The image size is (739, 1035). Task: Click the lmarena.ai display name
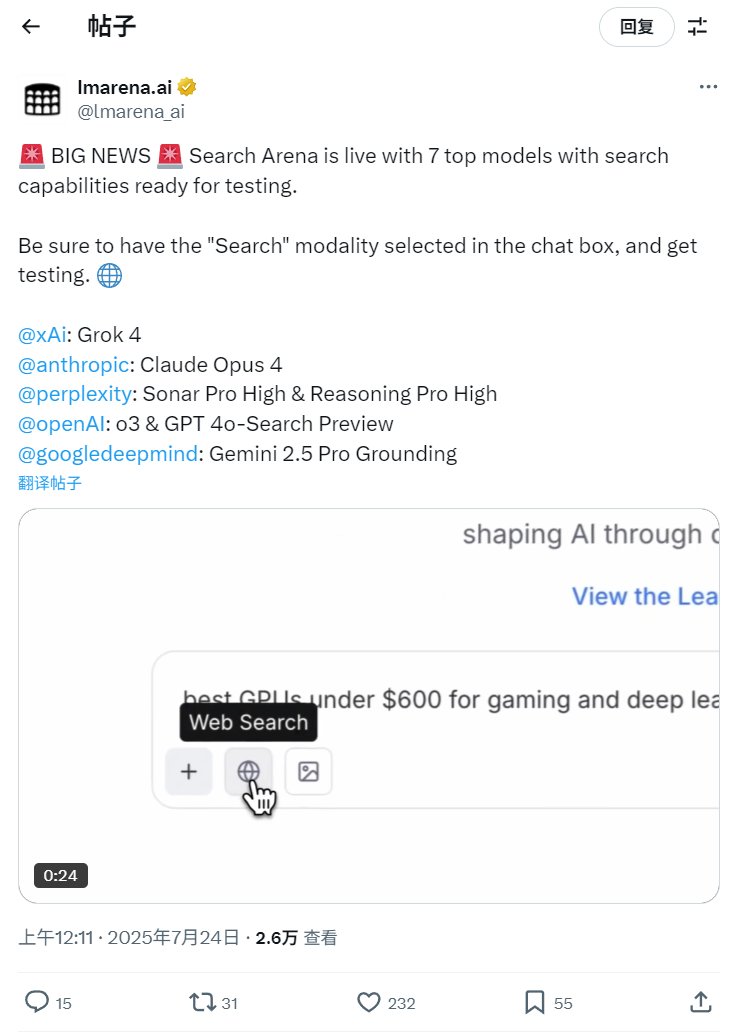pyautogui.click(x=125, y=87)
